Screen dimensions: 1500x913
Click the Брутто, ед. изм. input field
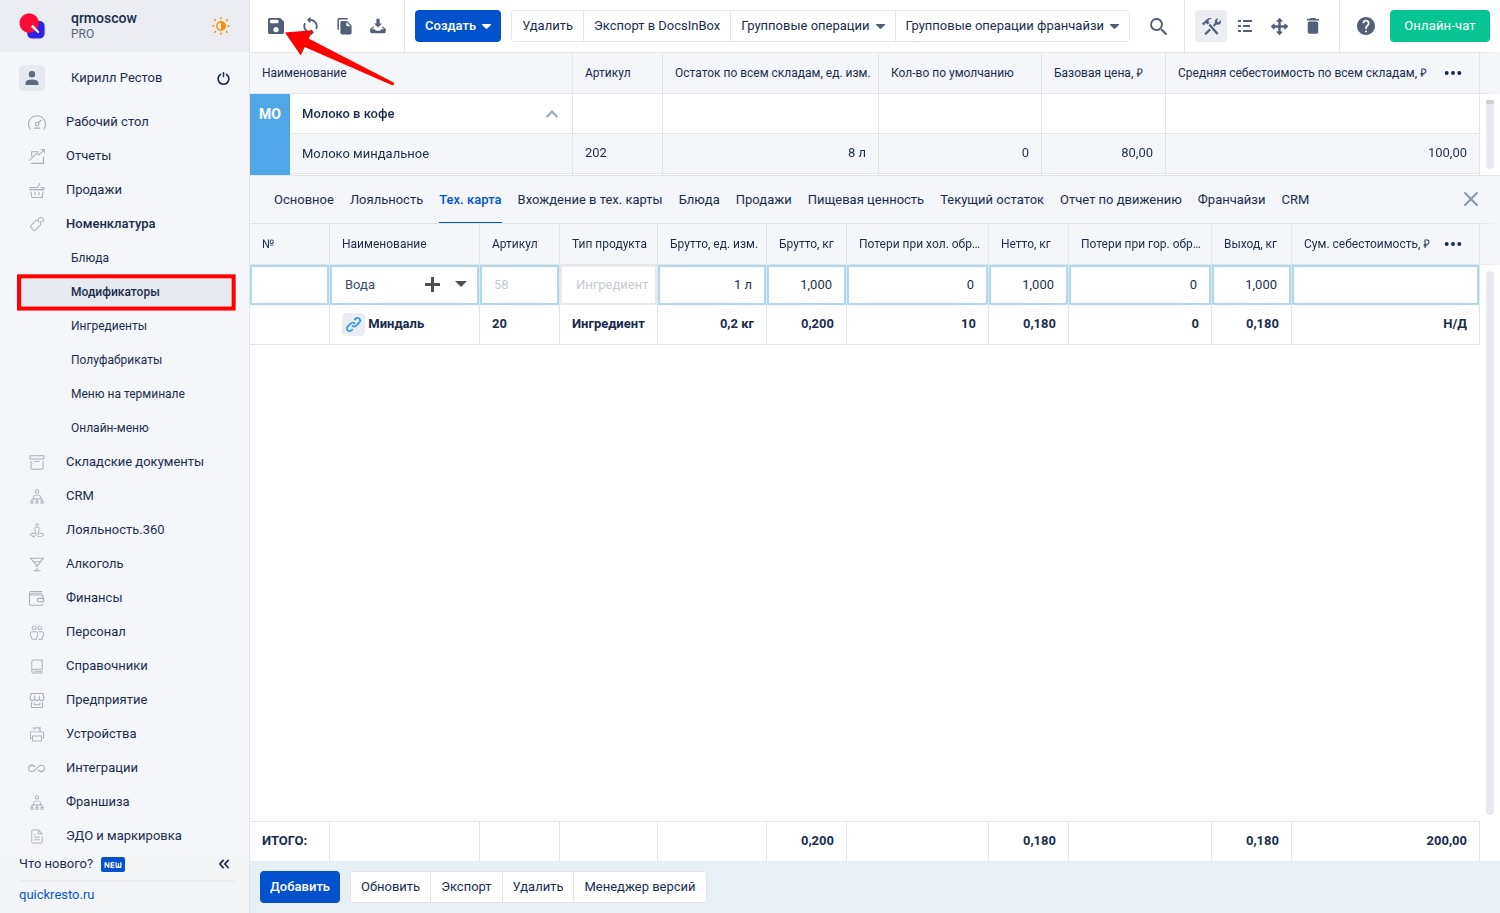point(712,285)
